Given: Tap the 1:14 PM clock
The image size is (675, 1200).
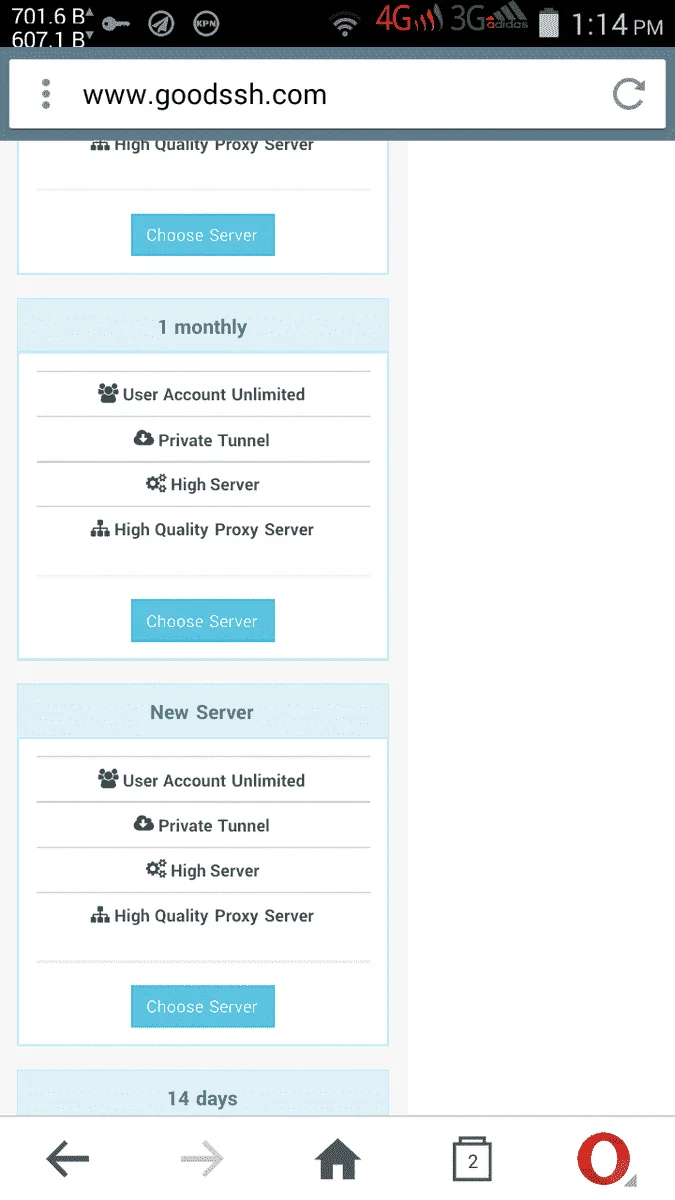Looking at the screenshot, I should tap(617, 24).
